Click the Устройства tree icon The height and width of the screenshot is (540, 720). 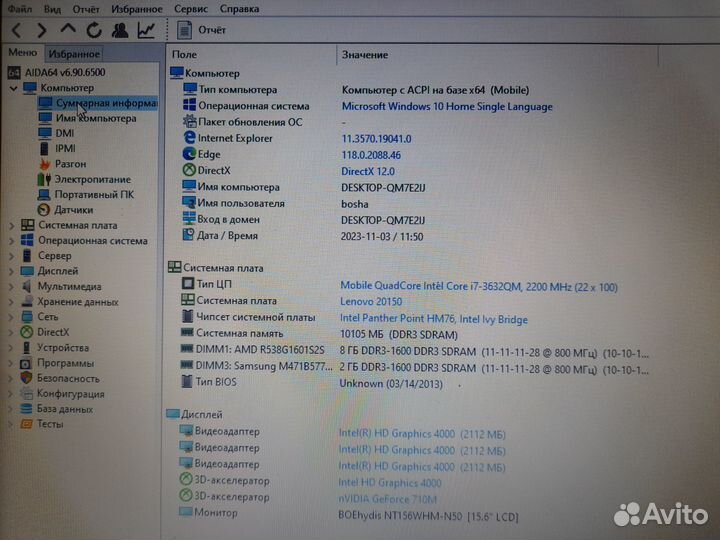[x=27, y=348]
